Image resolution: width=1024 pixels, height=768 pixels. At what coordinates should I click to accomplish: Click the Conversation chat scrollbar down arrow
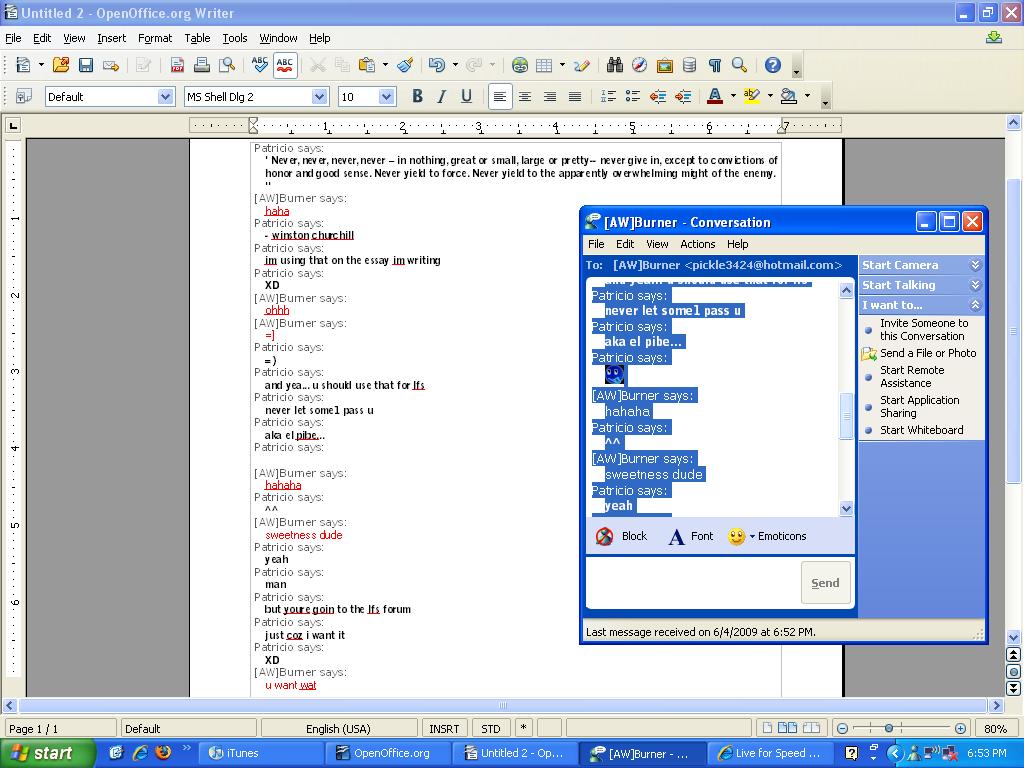[x=846, y=509]
